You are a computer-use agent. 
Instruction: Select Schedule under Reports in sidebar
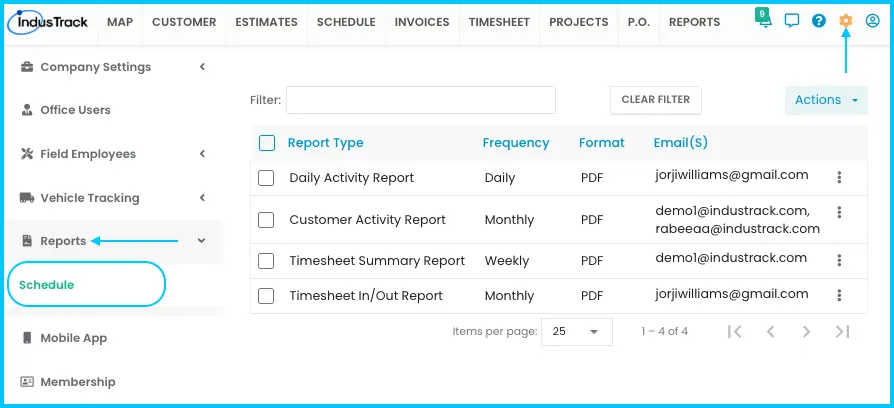coord(47,284)
